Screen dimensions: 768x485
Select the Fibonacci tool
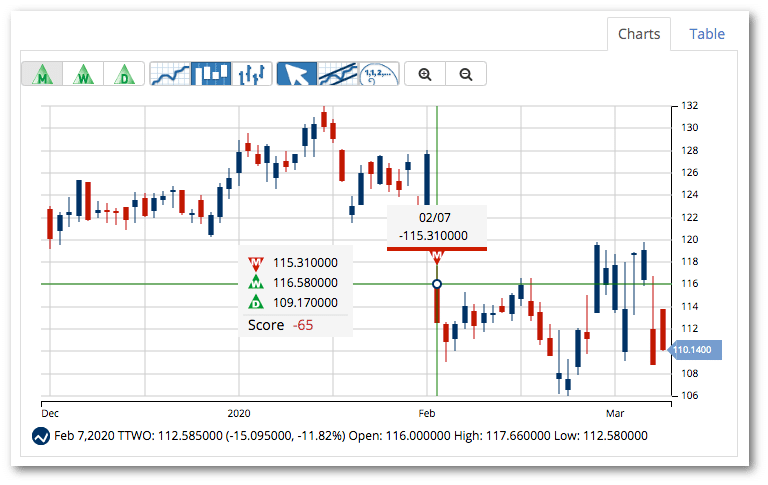[379, 74]
